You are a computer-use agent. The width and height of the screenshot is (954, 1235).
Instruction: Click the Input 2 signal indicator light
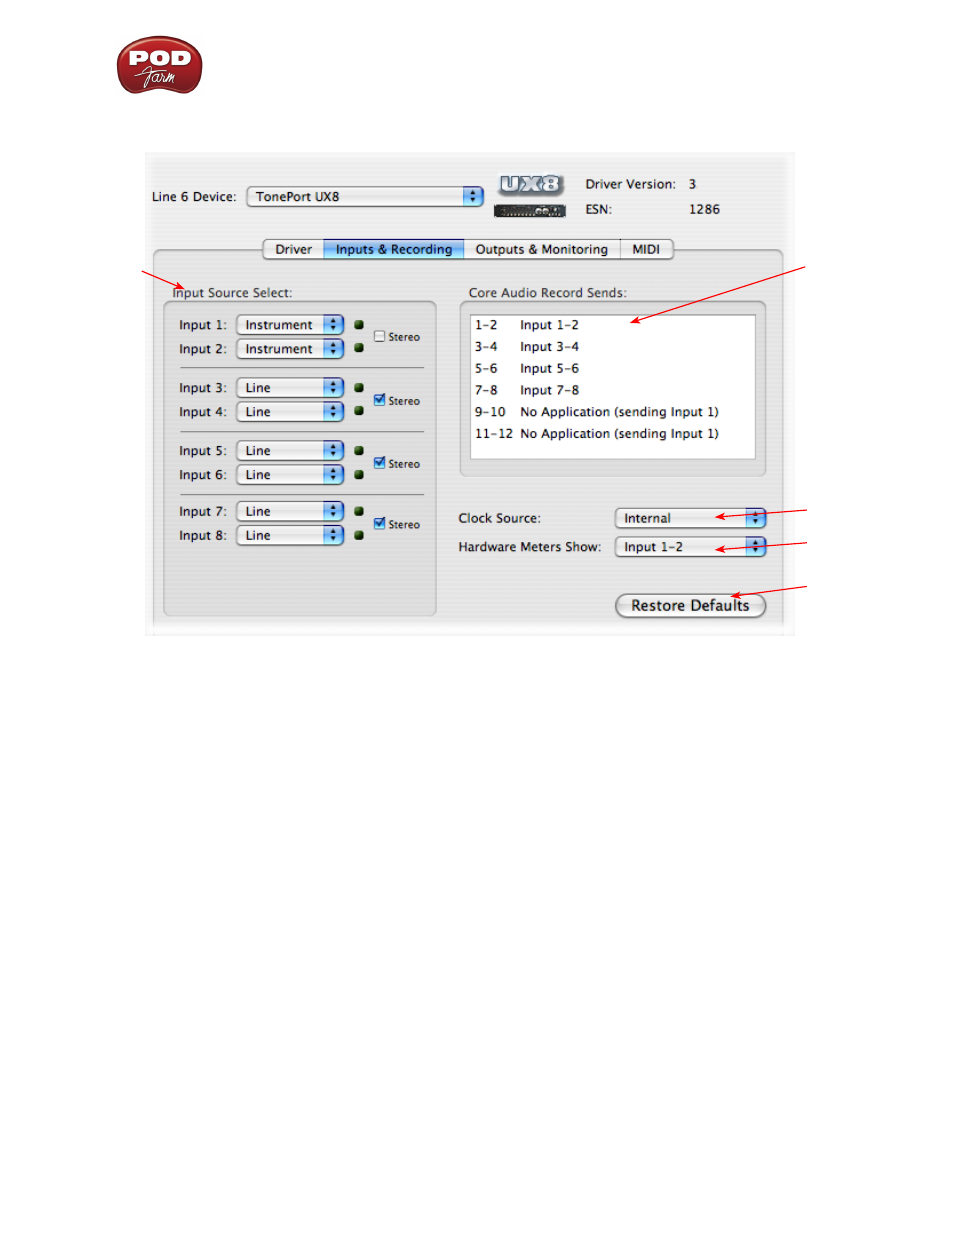(x=359, y=348)
